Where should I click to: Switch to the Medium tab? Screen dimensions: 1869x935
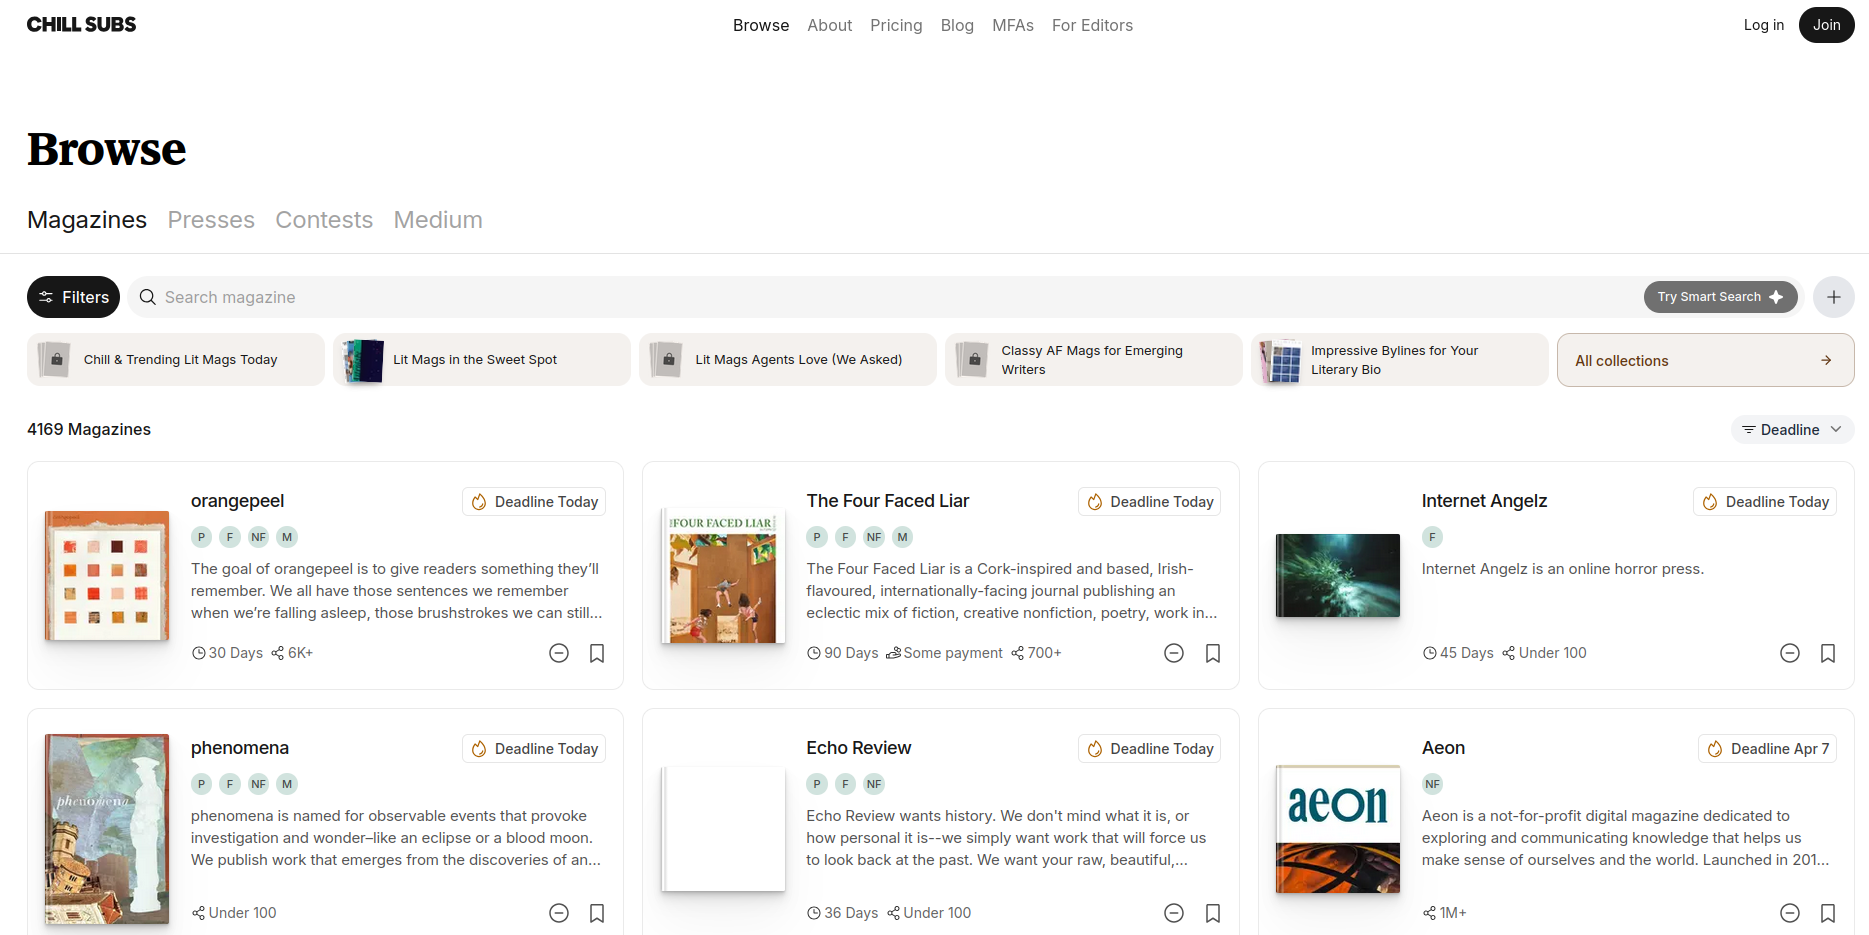point(438,220)
